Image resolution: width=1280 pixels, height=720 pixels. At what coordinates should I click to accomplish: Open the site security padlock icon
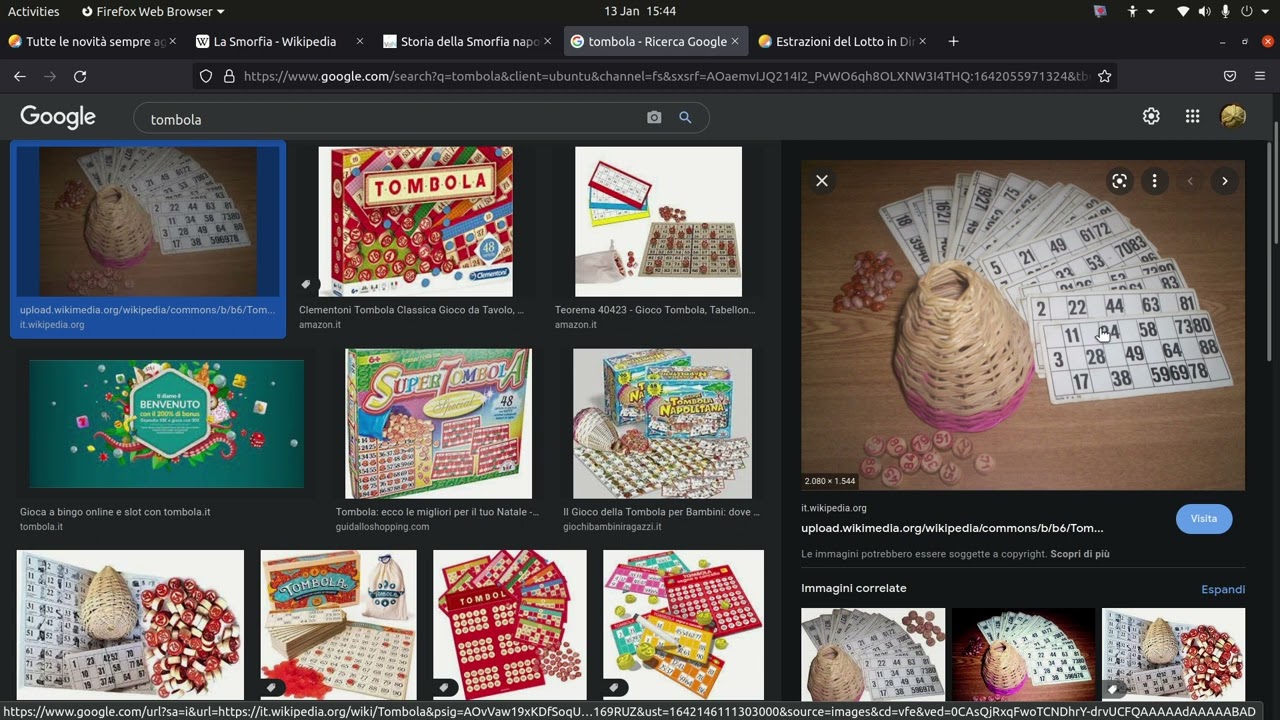point(229,76)
